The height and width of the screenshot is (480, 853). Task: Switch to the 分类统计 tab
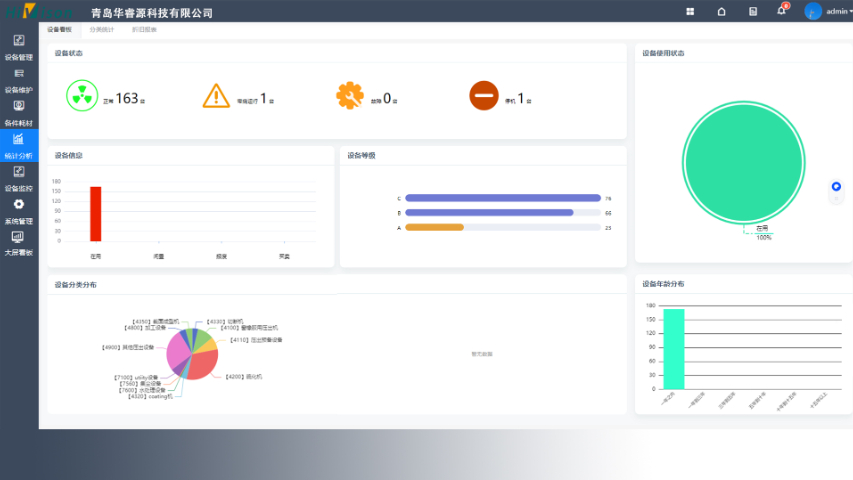coord(102,30)
